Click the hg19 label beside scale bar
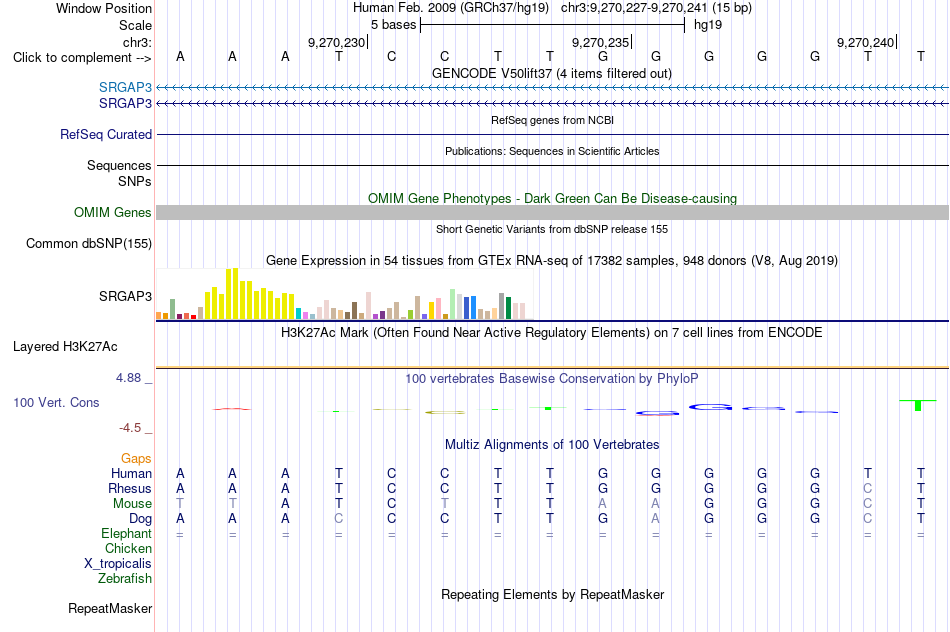Screen dimensions: 950x632 708,25
